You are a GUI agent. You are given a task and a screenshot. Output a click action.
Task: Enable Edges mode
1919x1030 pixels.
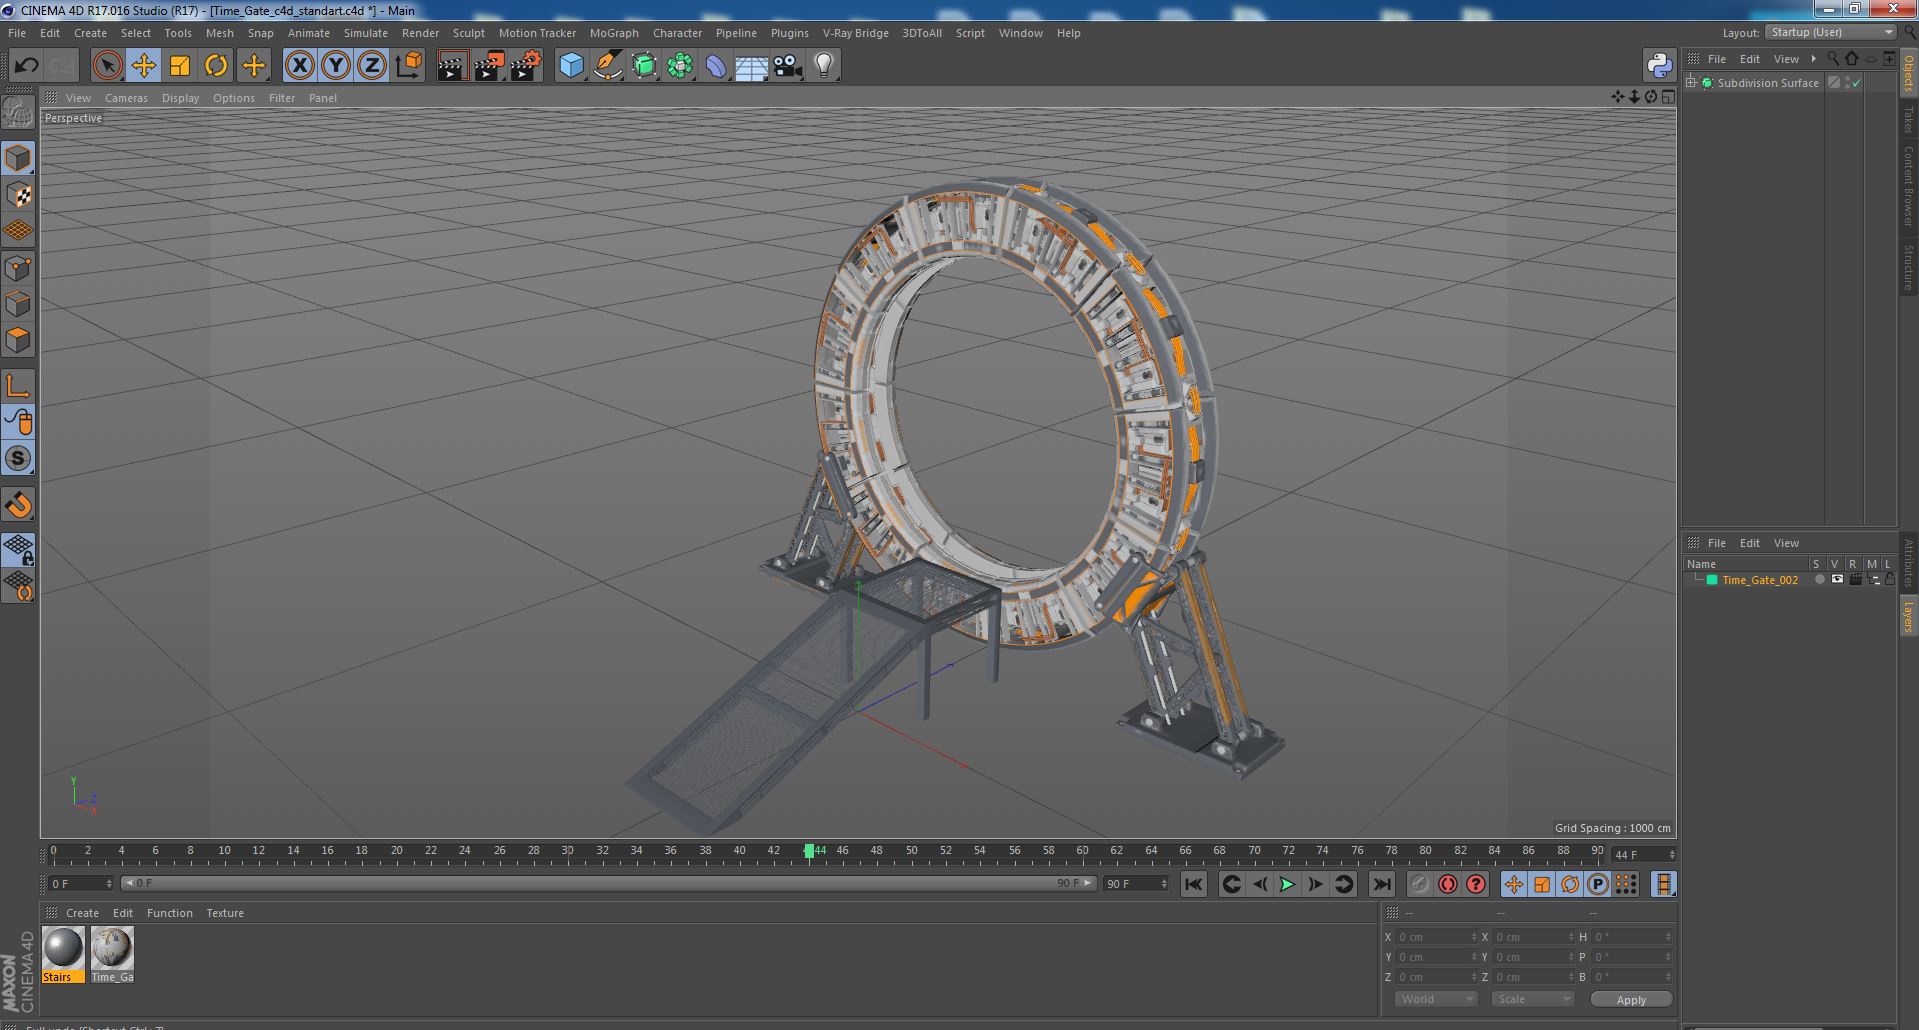tap(18, 304)
